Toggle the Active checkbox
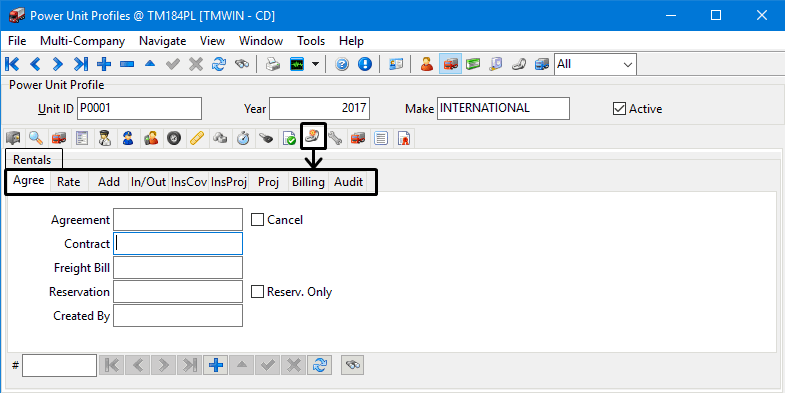The height and width of the screenshot is (393, 785). click(619, 109)
